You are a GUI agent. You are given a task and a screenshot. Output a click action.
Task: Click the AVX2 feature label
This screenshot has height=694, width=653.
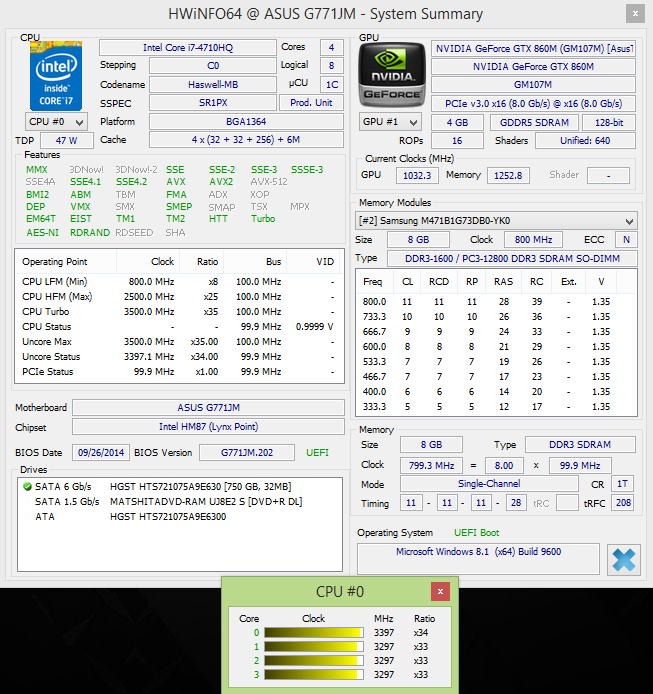click(221, 182)
